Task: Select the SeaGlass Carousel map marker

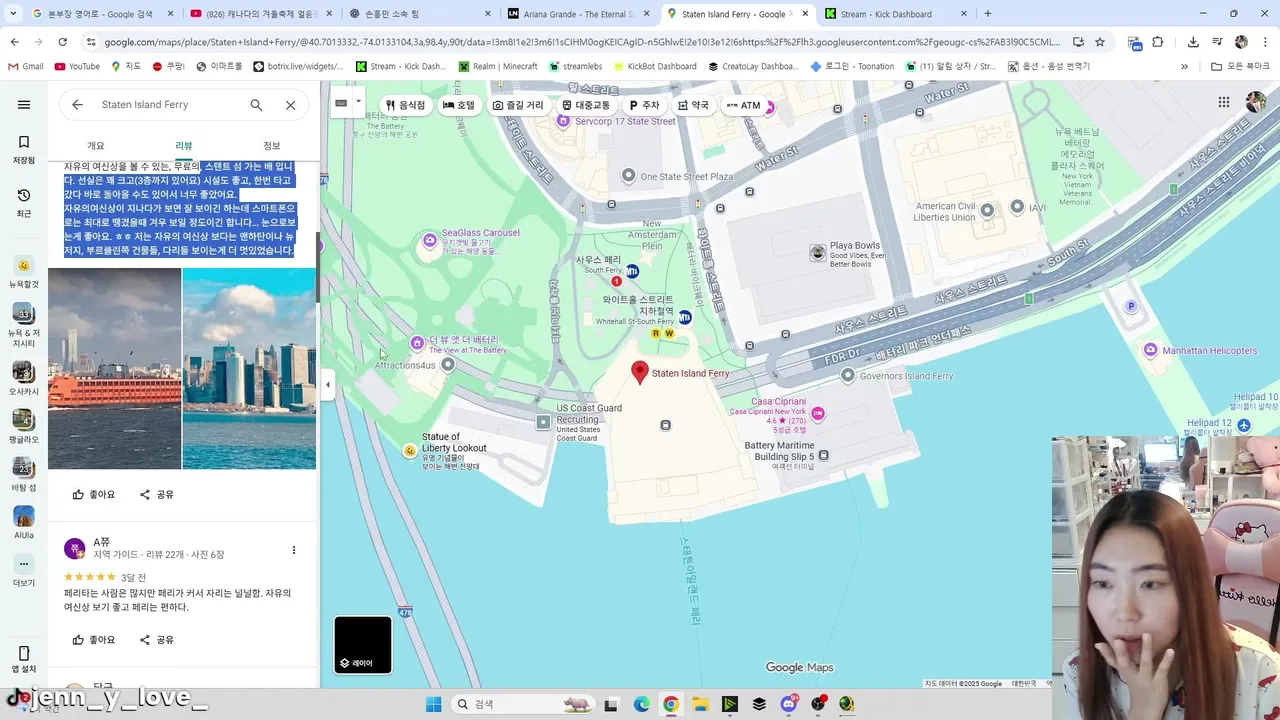Action: pos(430,240)
